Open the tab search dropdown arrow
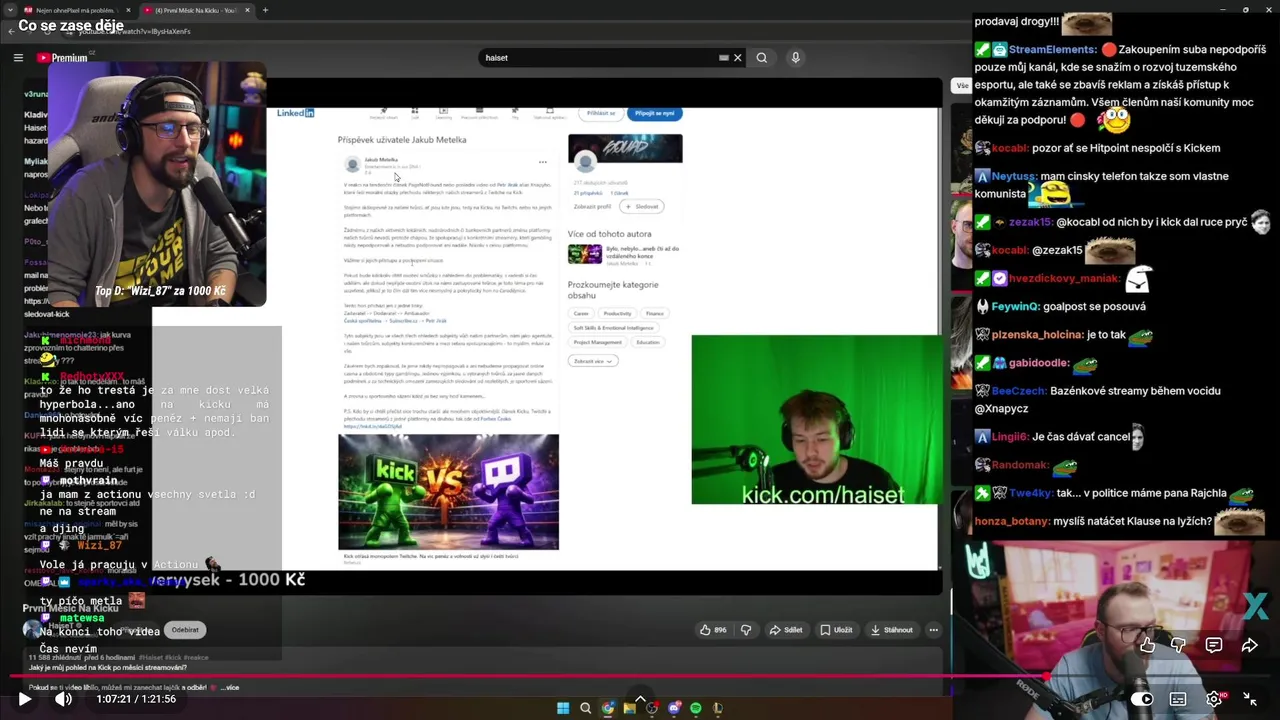Viewport: 1280px width, 720px height. click(x=9, y=10)
